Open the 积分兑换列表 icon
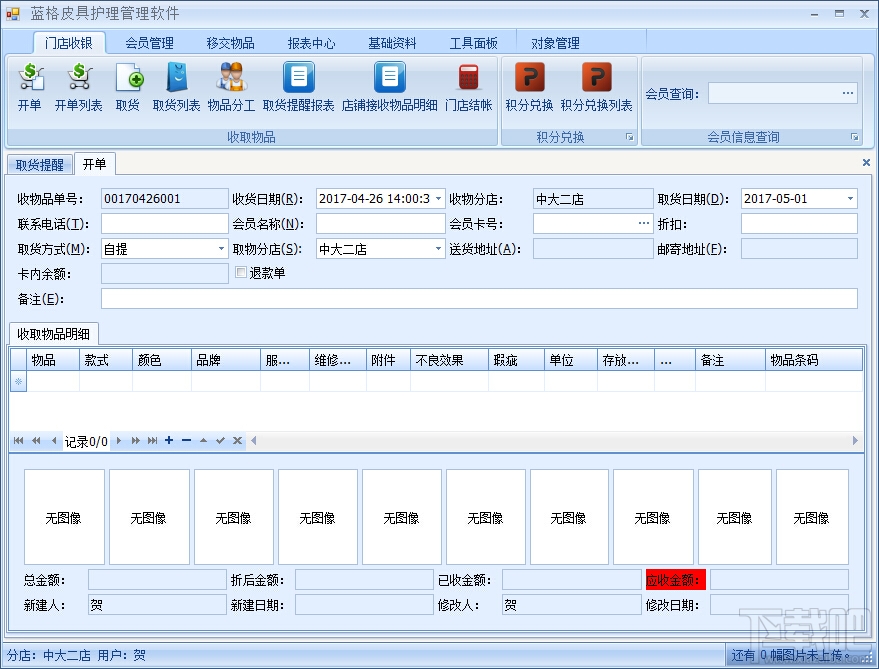This screenshot has width=879, height=669. [x=596, y=86]
